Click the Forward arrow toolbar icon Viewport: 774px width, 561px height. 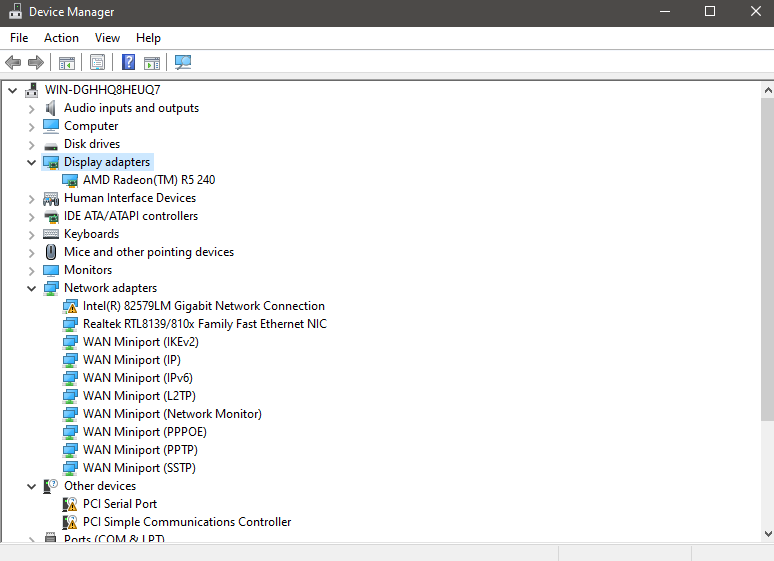pos(36,62)
